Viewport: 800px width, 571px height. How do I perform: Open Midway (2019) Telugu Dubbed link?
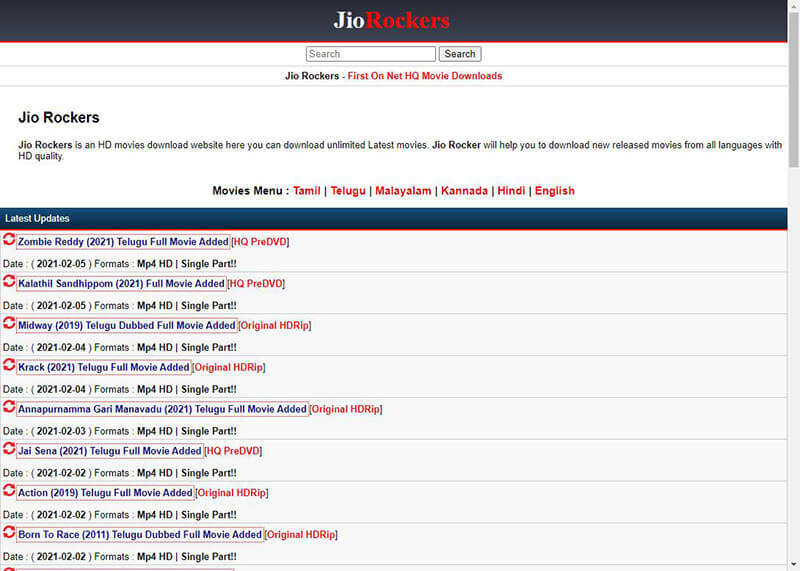point(127,326)
